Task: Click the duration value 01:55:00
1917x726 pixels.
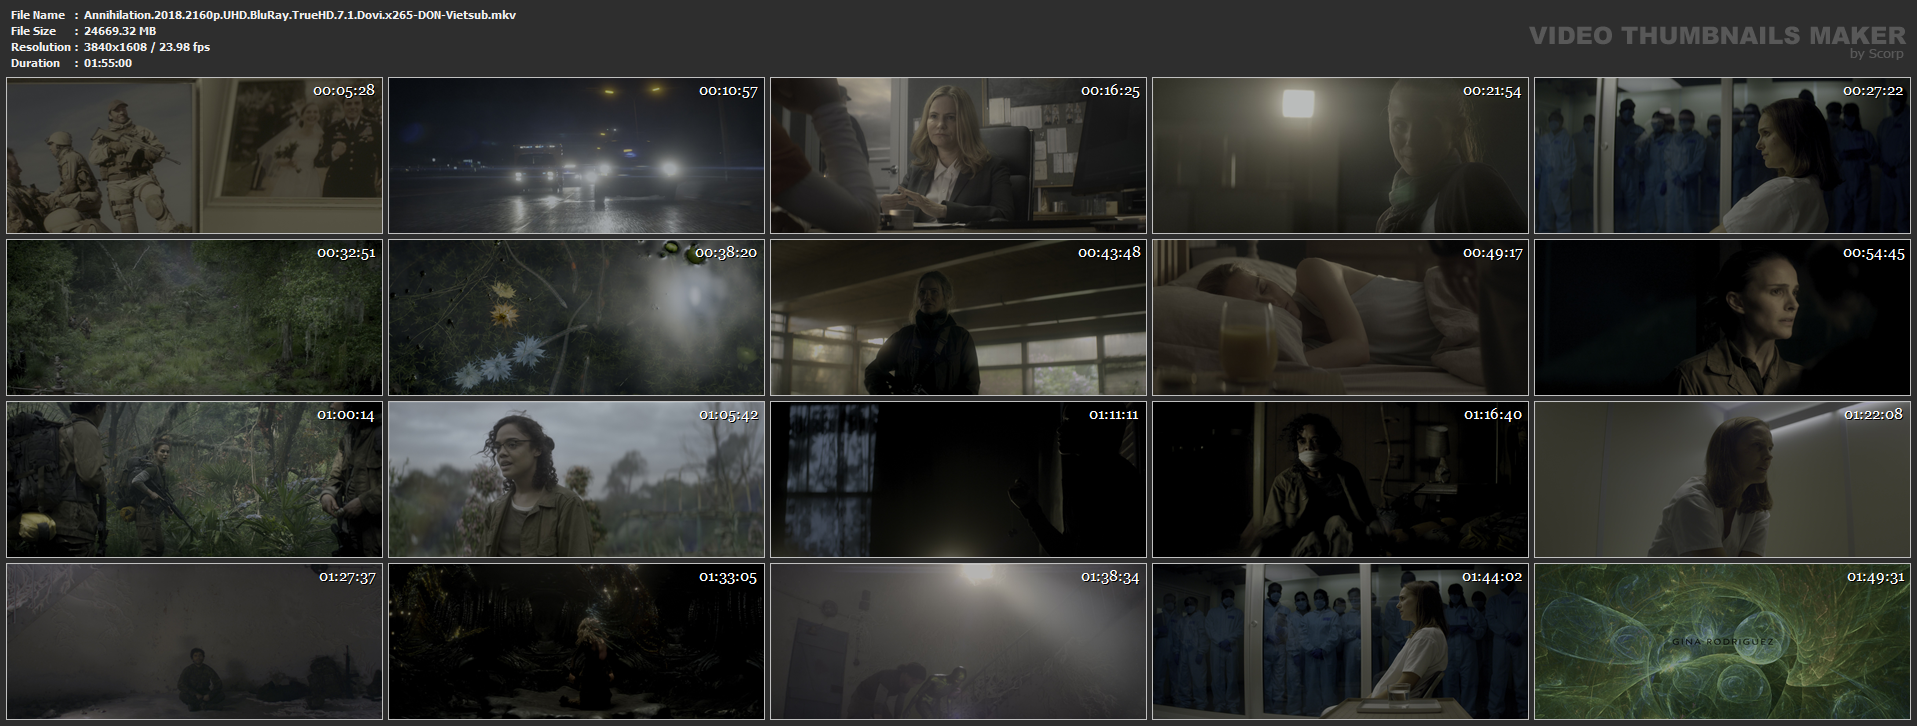Action: pyautogui.click(x=108, y=63)
